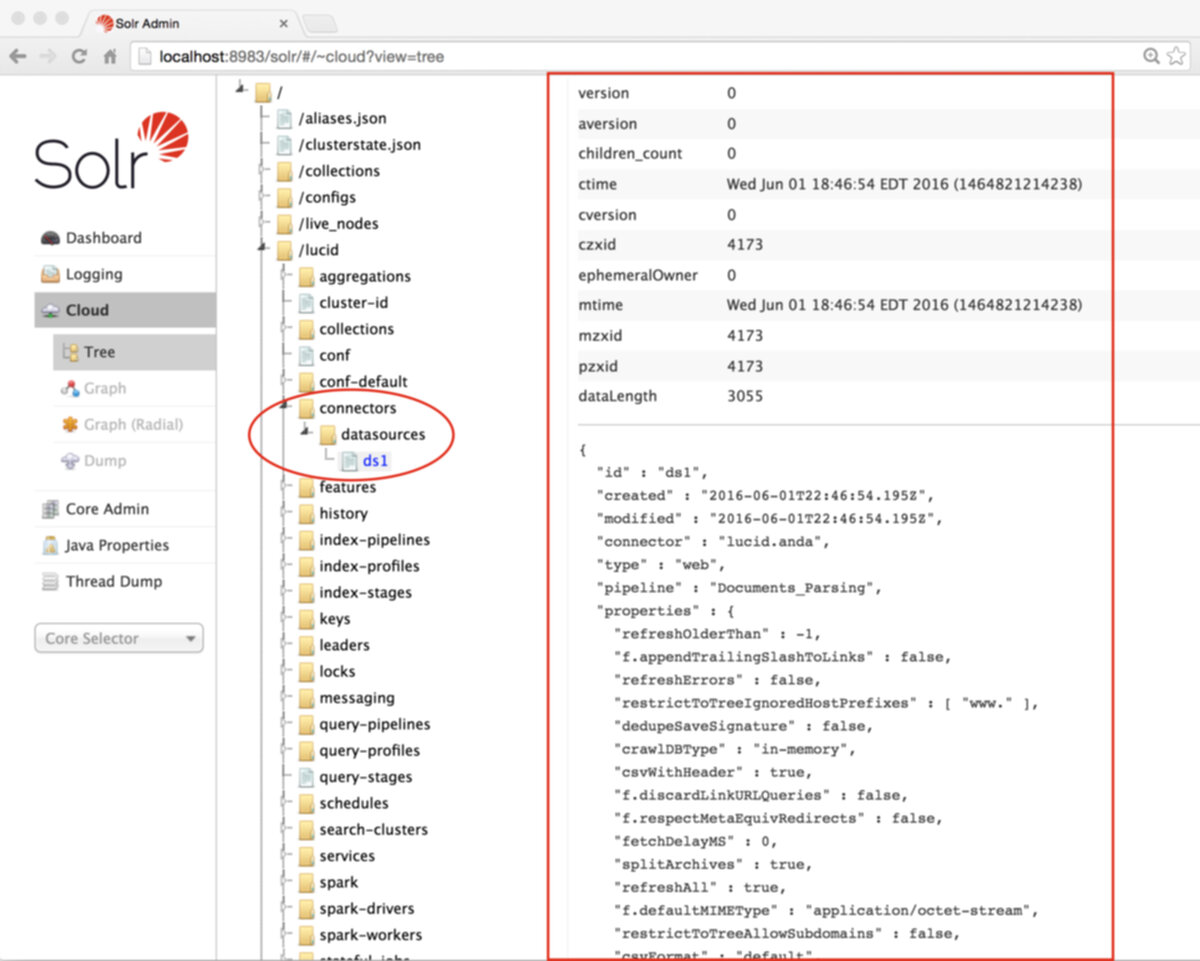The width and height of the screenshot is (1200, 961).
Task: Open the conf-default folder
Action: tap(363, 381)
